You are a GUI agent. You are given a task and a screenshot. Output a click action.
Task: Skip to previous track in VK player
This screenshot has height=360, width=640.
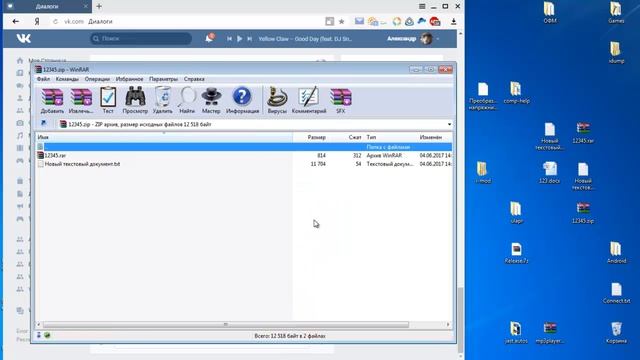(229, 39)
